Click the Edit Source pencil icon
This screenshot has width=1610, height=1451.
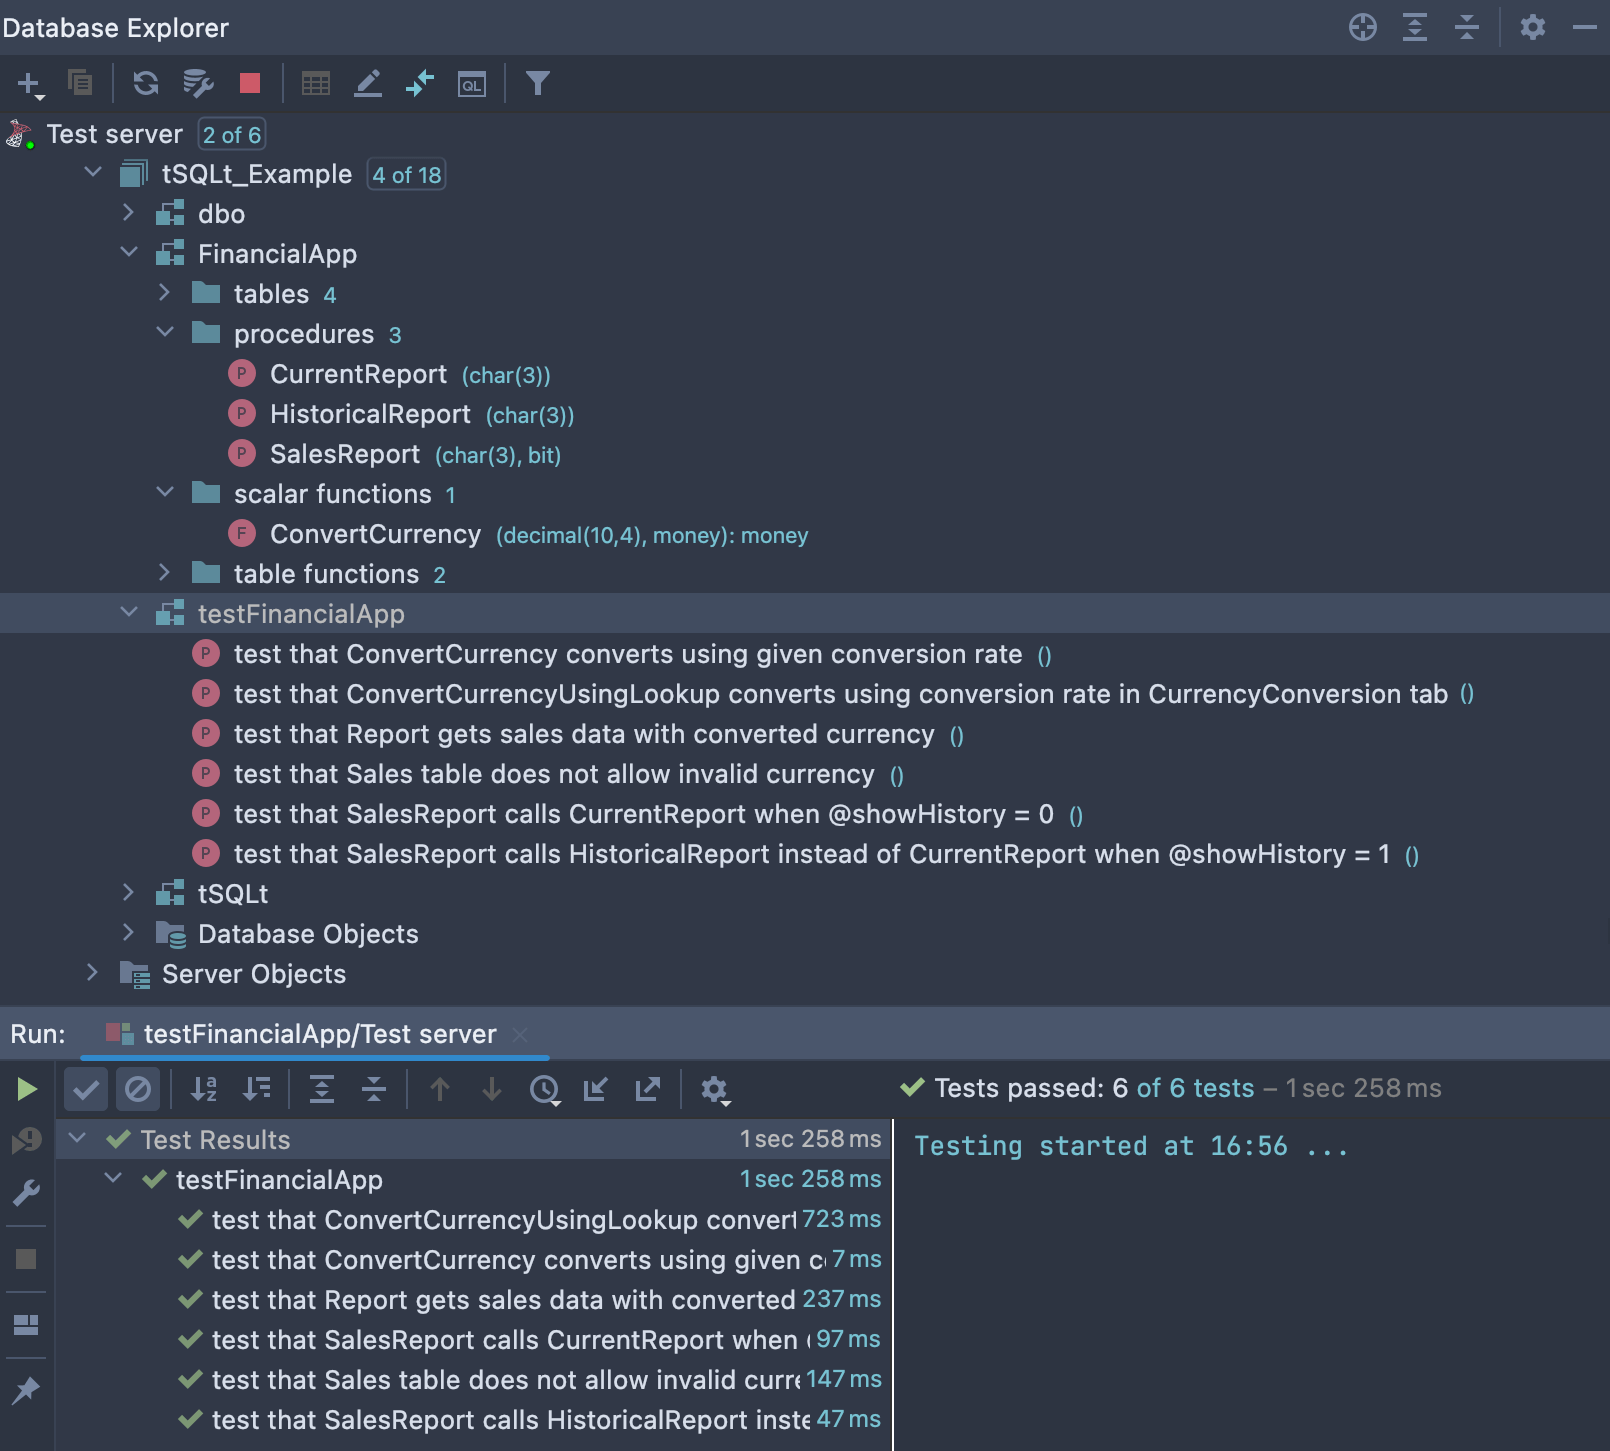(x=368, y=83)
